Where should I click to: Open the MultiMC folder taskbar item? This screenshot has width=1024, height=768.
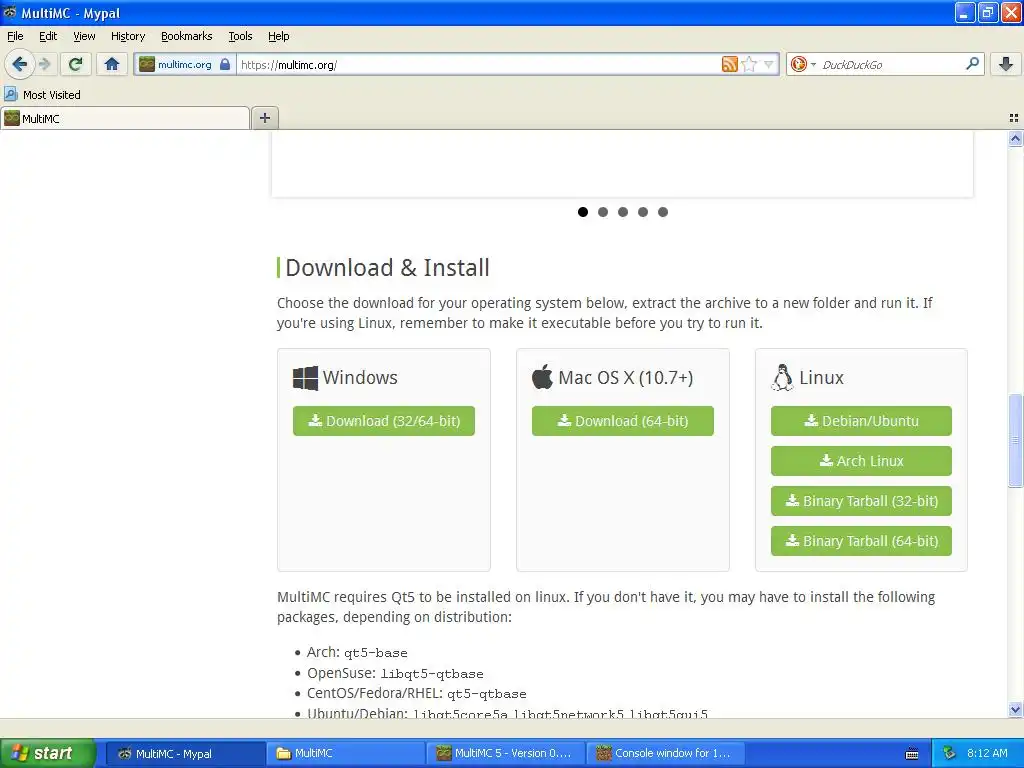(345, 753)
